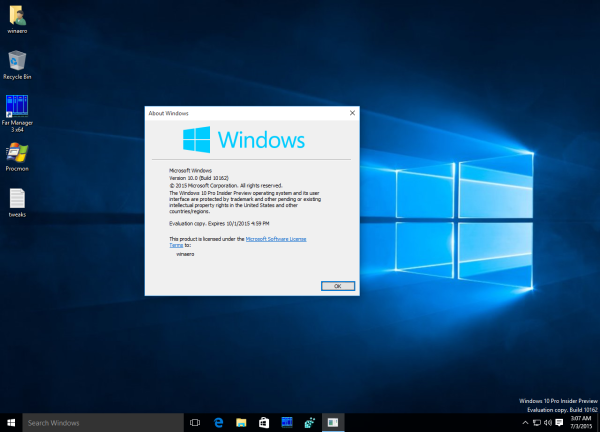Switch to Far Manager taskbar icon
600x432 pixels.
[287, 422]
